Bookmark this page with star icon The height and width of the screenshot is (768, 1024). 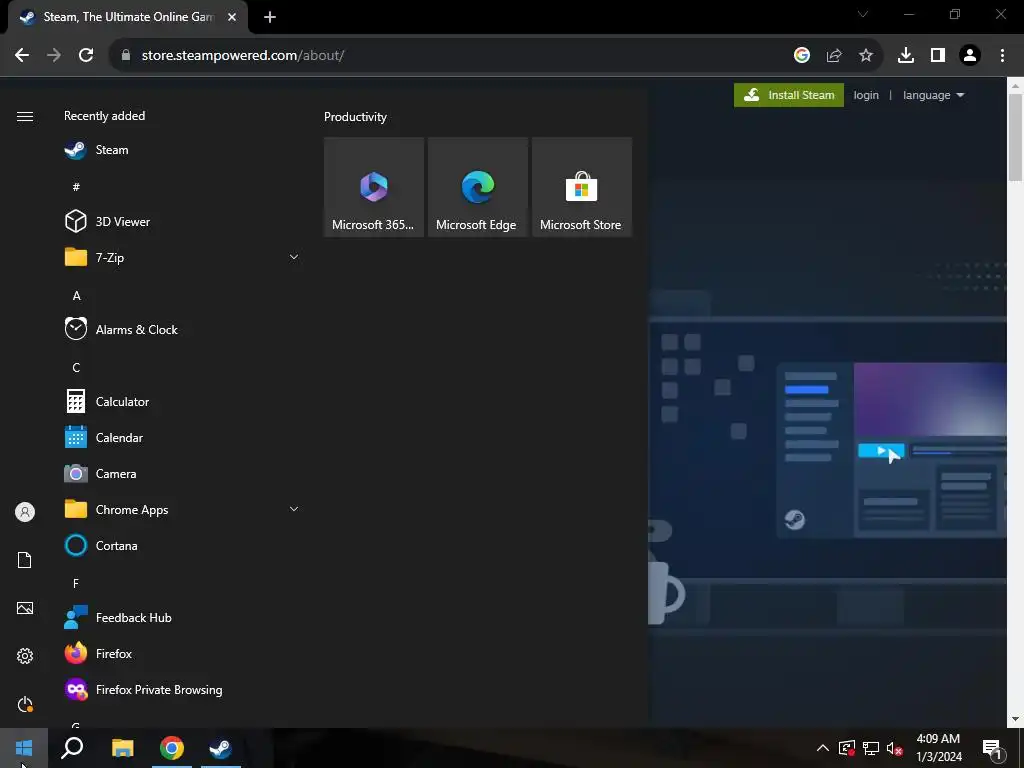click(x=866, y=56)
